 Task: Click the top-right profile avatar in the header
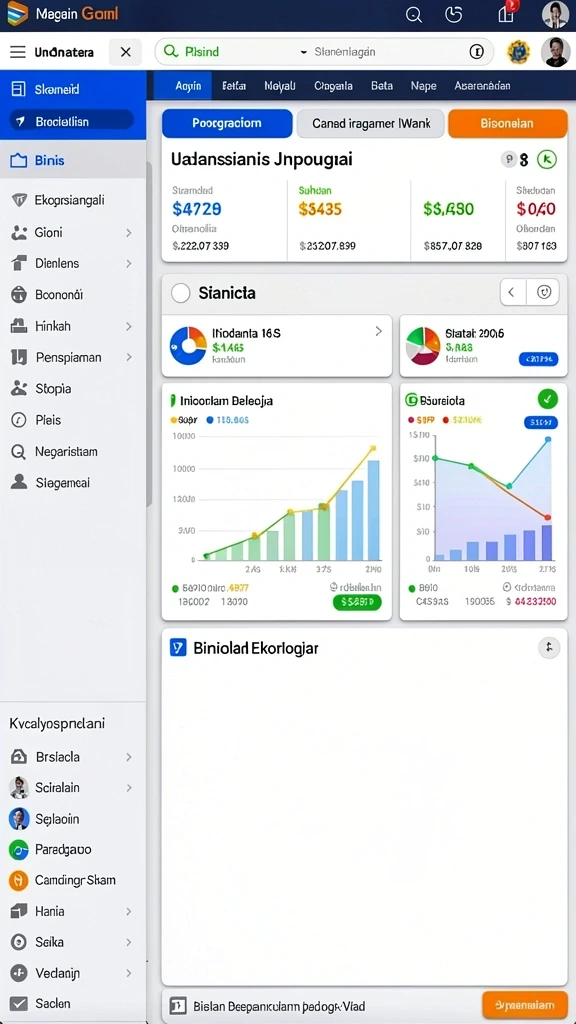pos(555,15)
